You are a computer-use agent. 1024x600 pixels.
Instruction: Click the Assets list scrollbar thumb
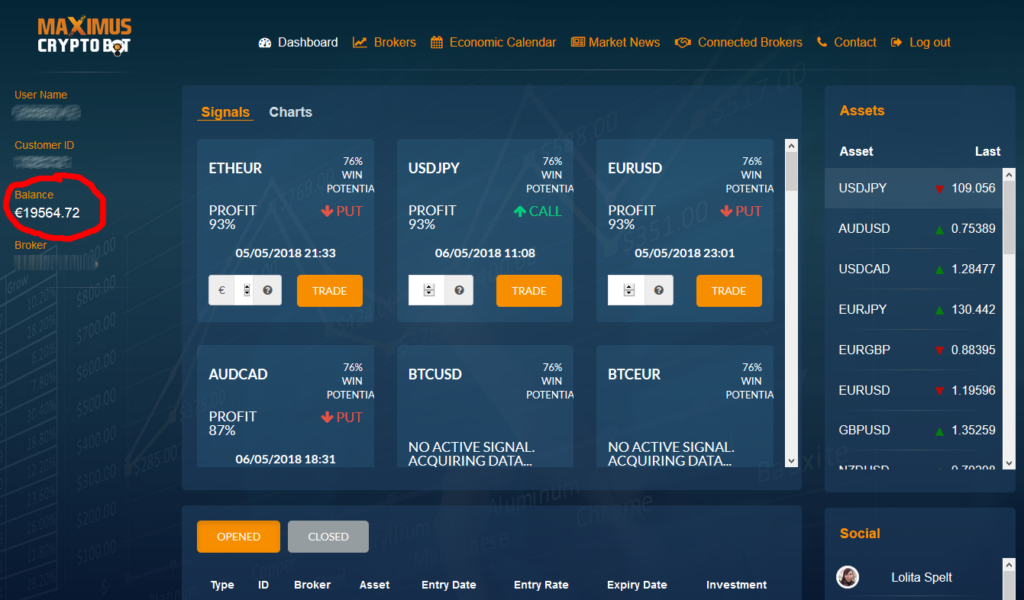1009,217
